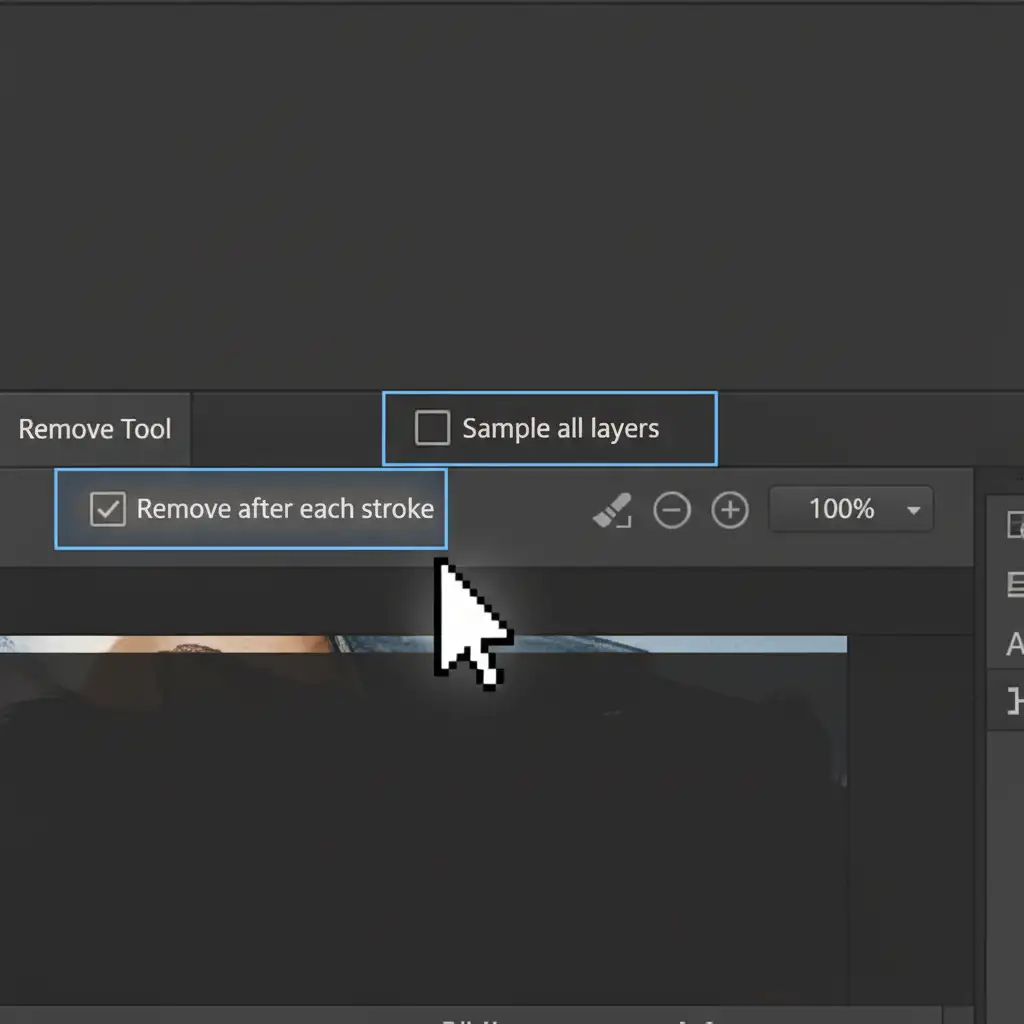This screenshot has height=1024, width=1024.
Task: Uncheck Remove after each stroke checkbox
Action: point(108,509)
